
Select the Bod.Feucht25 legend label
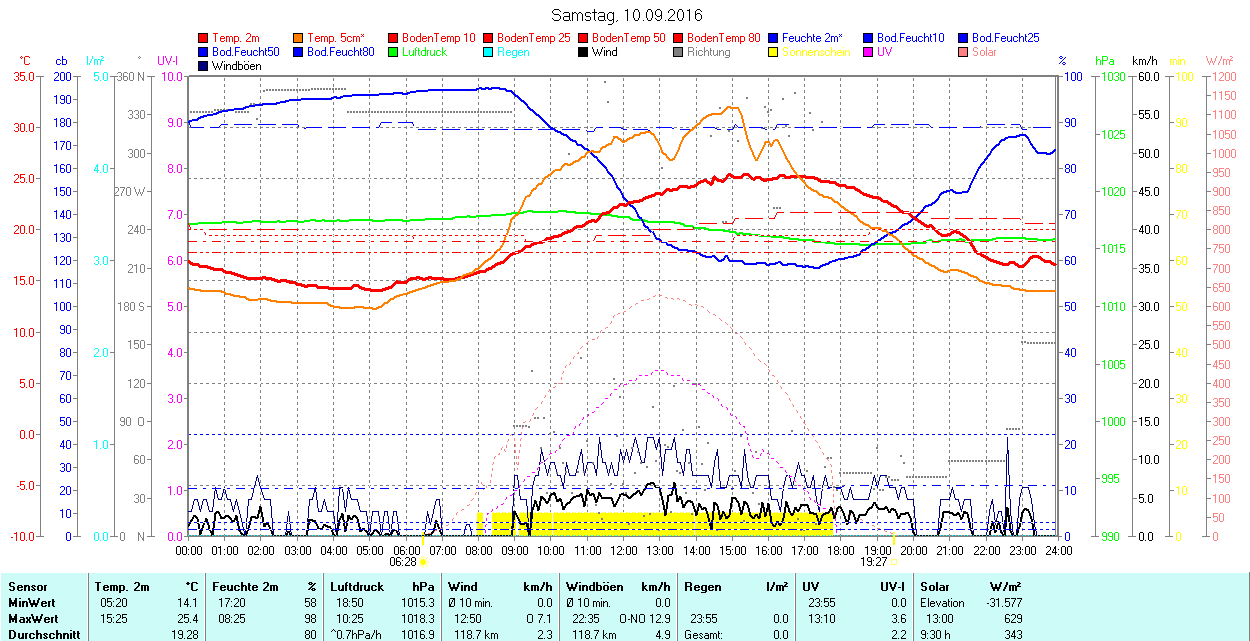[1006, 37]
